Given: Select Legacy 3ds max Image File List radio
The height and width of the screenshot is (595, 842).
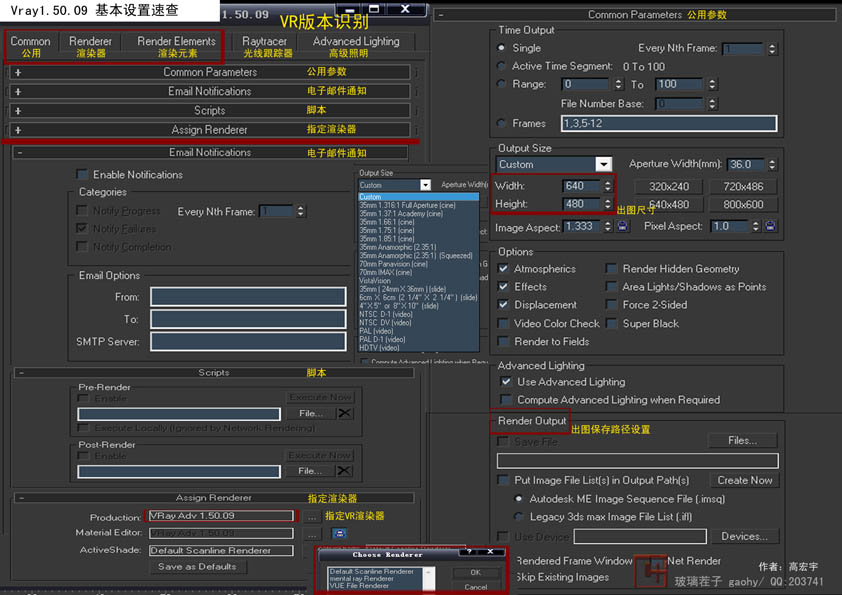Looking at the screenshot, I should (519, 517).
